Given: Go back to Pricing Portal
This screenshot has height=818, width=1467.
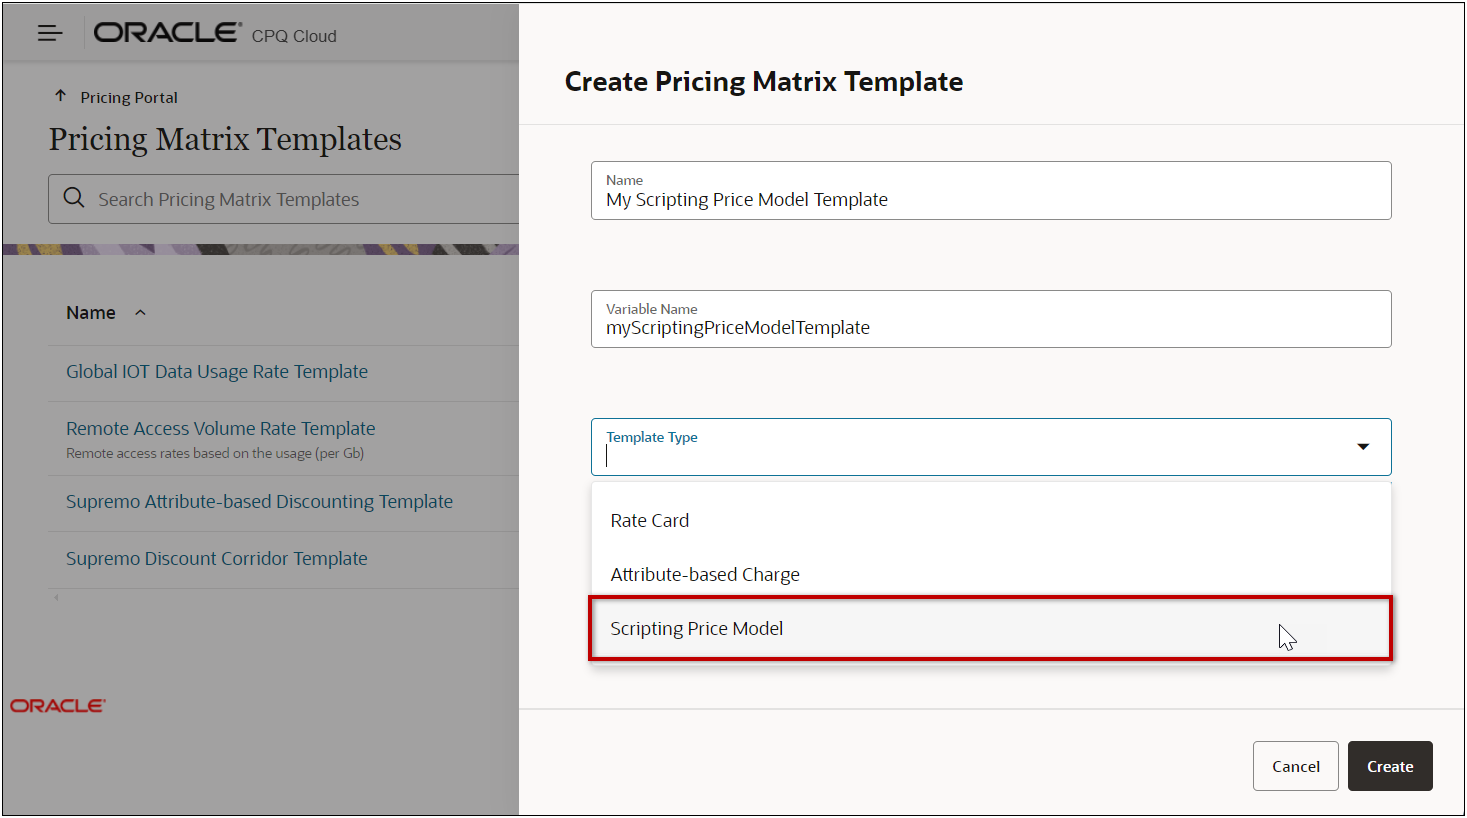Looking at the screenshot, I should coord(129,97).
